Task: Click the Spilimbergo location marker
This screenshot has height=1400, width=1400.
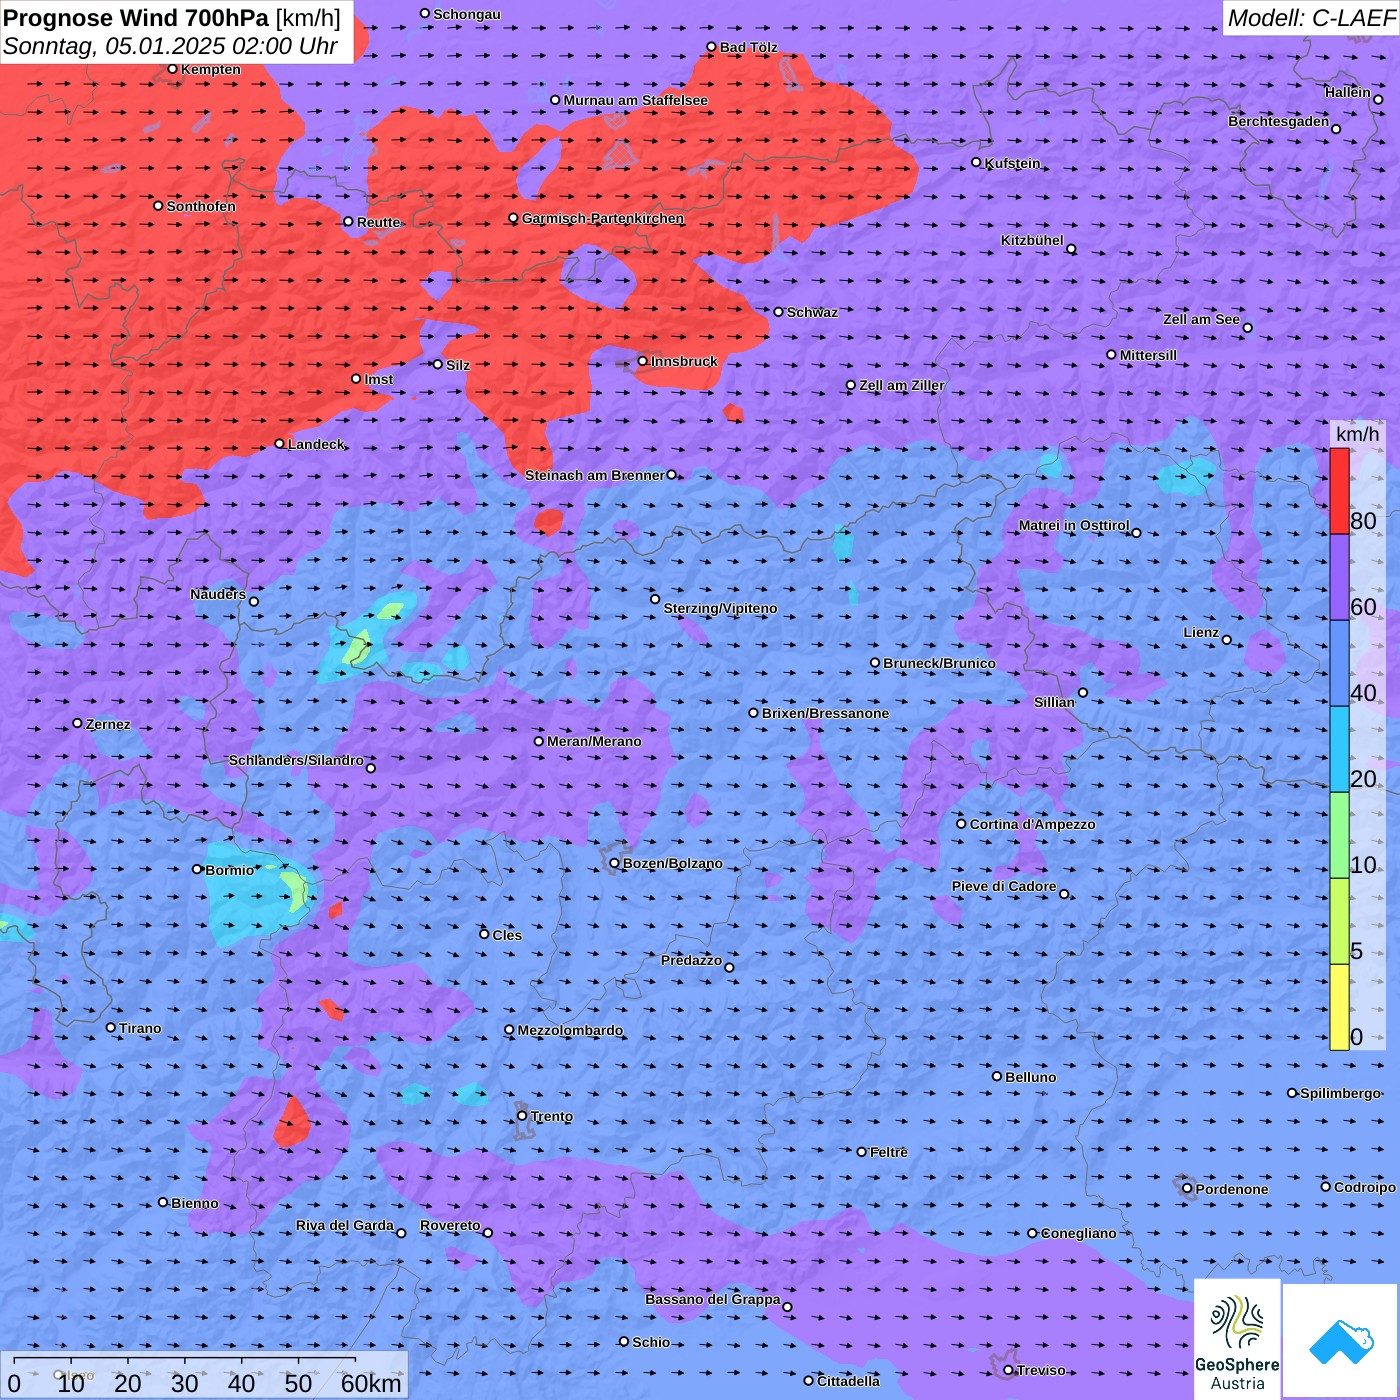Action: tap(1292, 1093)
